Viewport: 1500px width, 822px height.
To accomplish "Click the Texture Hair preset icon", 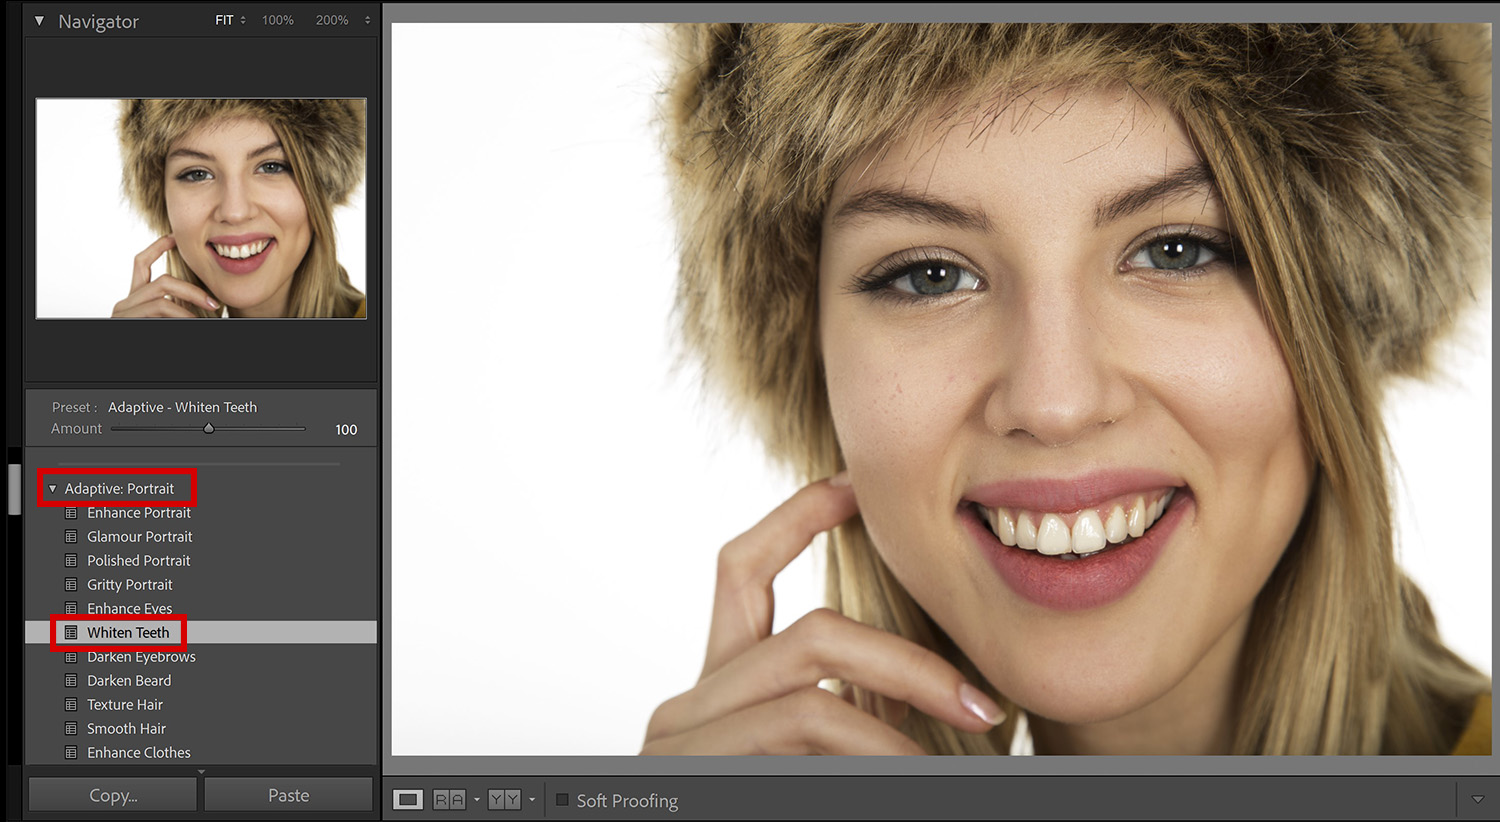I will 70,704.
